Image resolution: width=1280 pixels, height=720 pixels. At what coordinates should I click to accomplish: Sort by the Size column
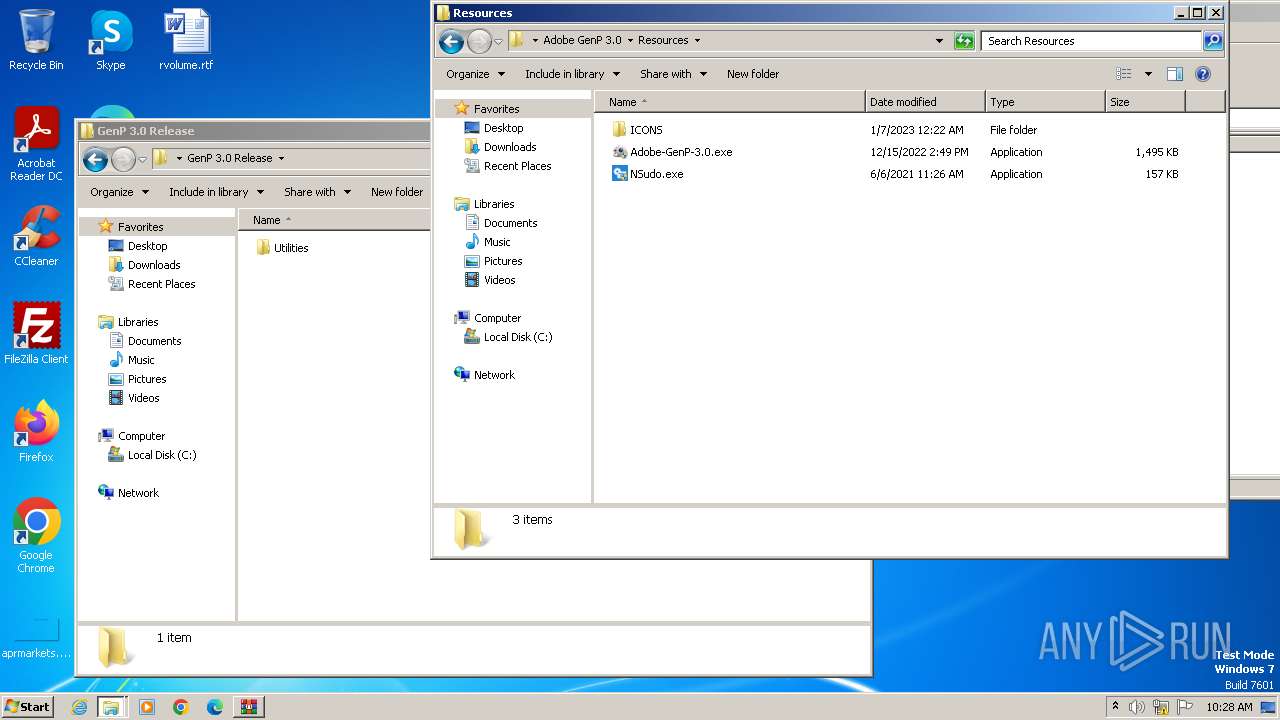click(1145, 102)
